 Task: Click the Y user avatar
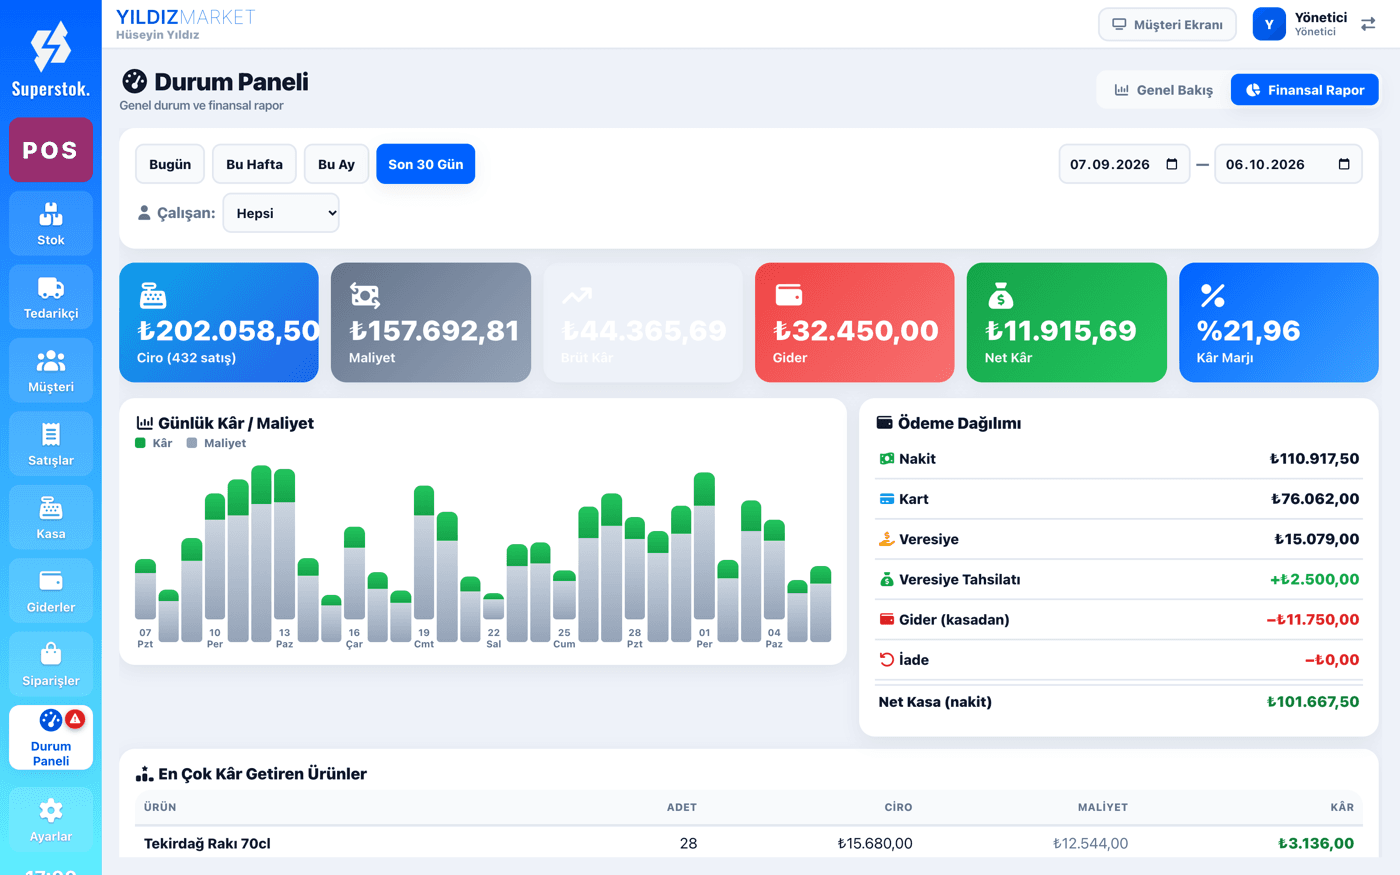(x=1269, y=24)
